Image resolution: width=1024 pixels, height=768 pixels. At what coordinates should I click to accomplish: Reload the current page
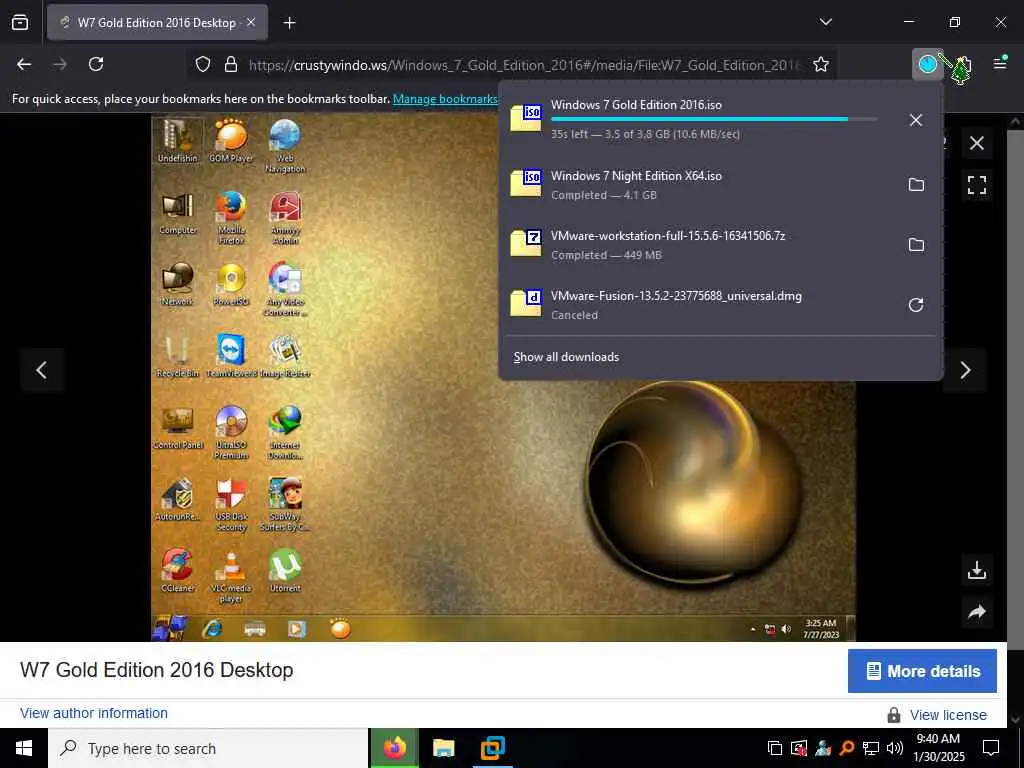pyautogui.click(x=96, y=64)
